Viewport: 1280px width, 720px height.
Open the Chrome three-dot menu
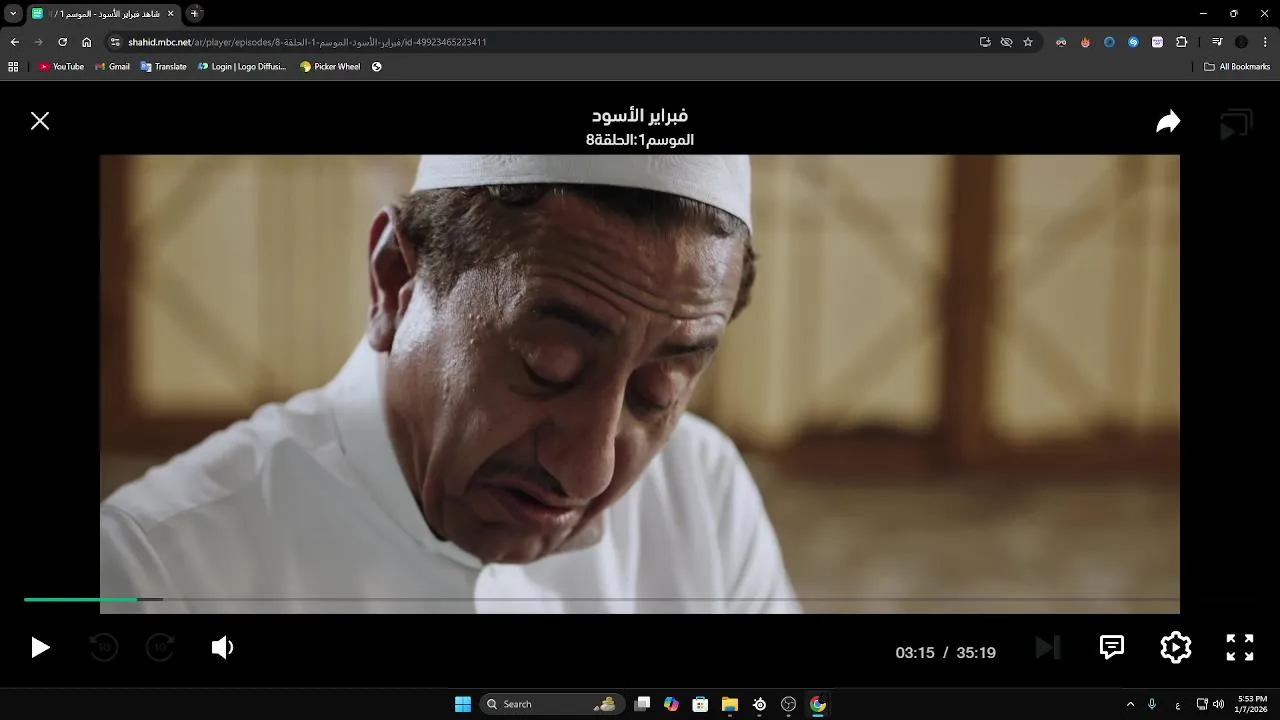coord(1265,42)
